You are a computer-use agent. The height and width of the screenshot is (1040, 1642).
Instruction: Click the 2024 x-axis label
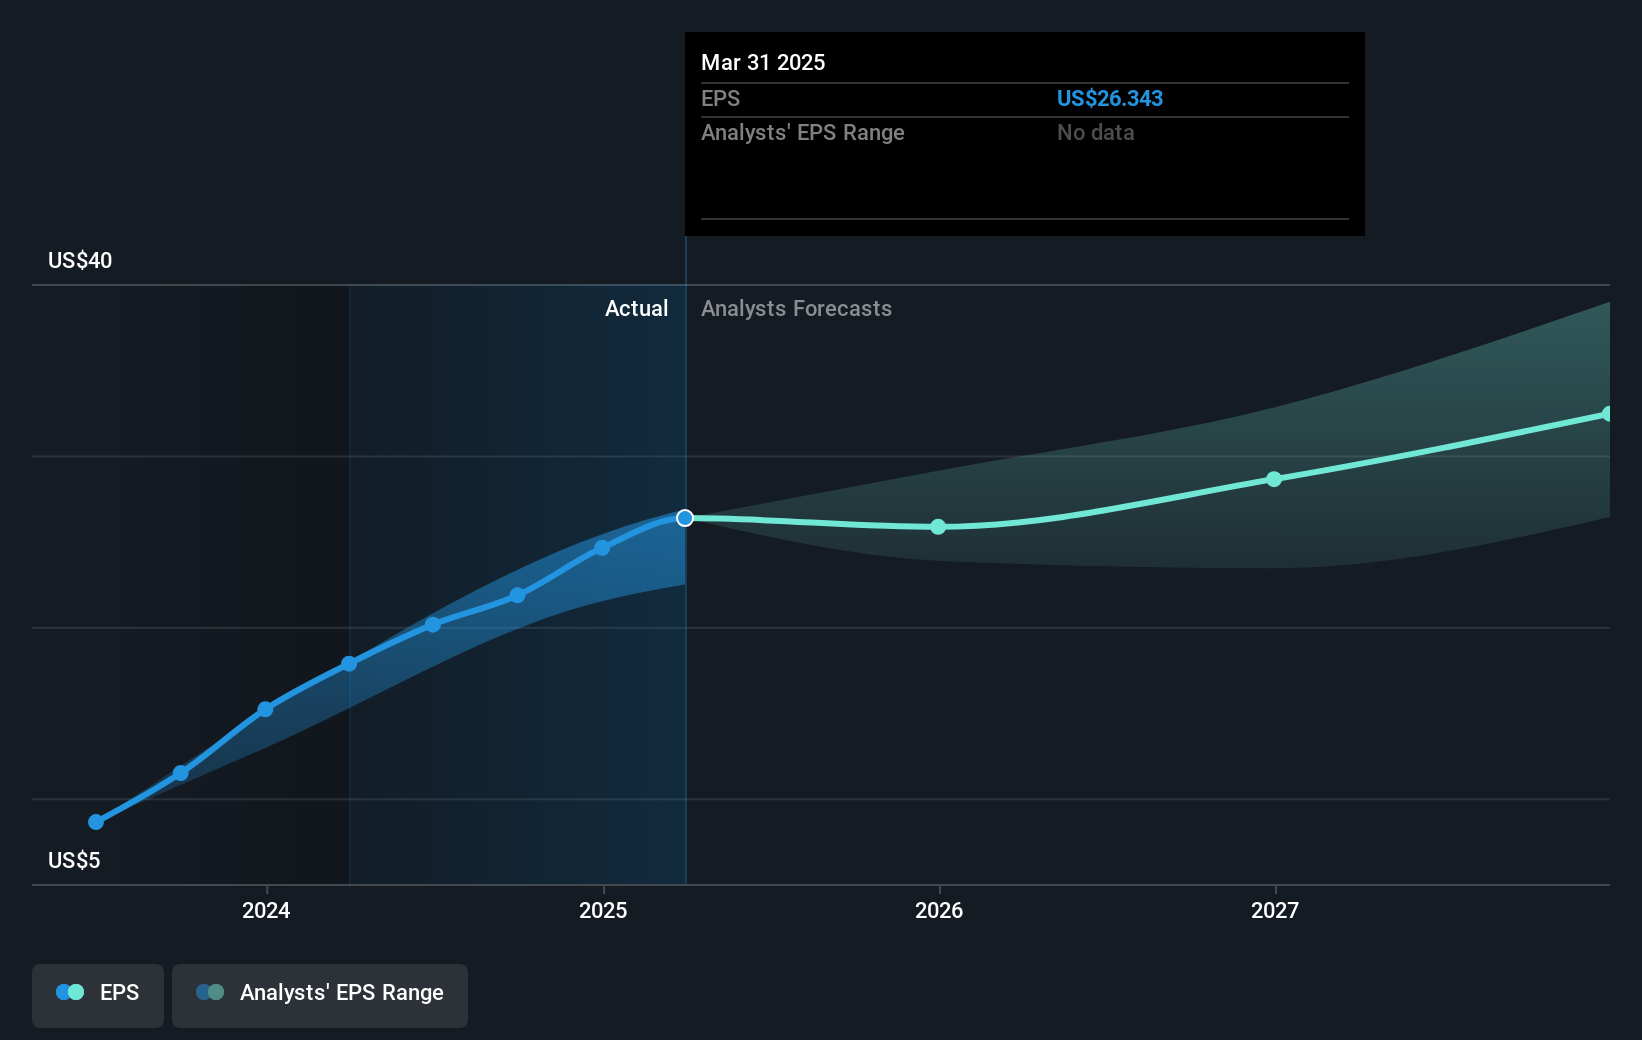(x=266, y=910)
